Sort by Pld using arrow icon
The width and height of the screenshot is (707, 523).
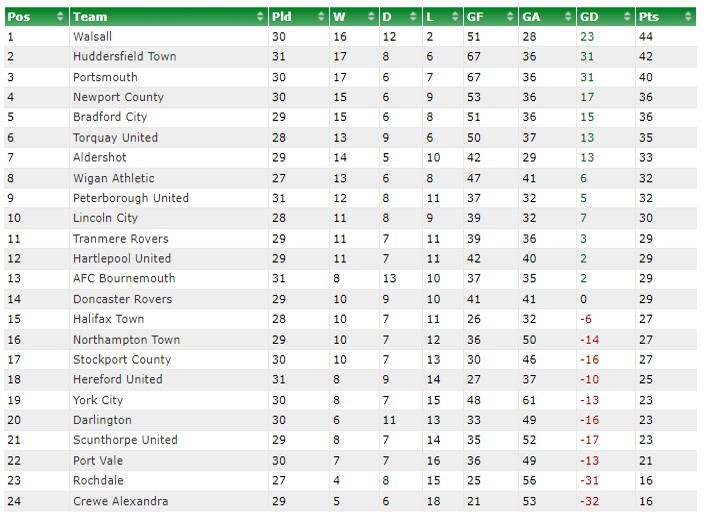(321, 17)
